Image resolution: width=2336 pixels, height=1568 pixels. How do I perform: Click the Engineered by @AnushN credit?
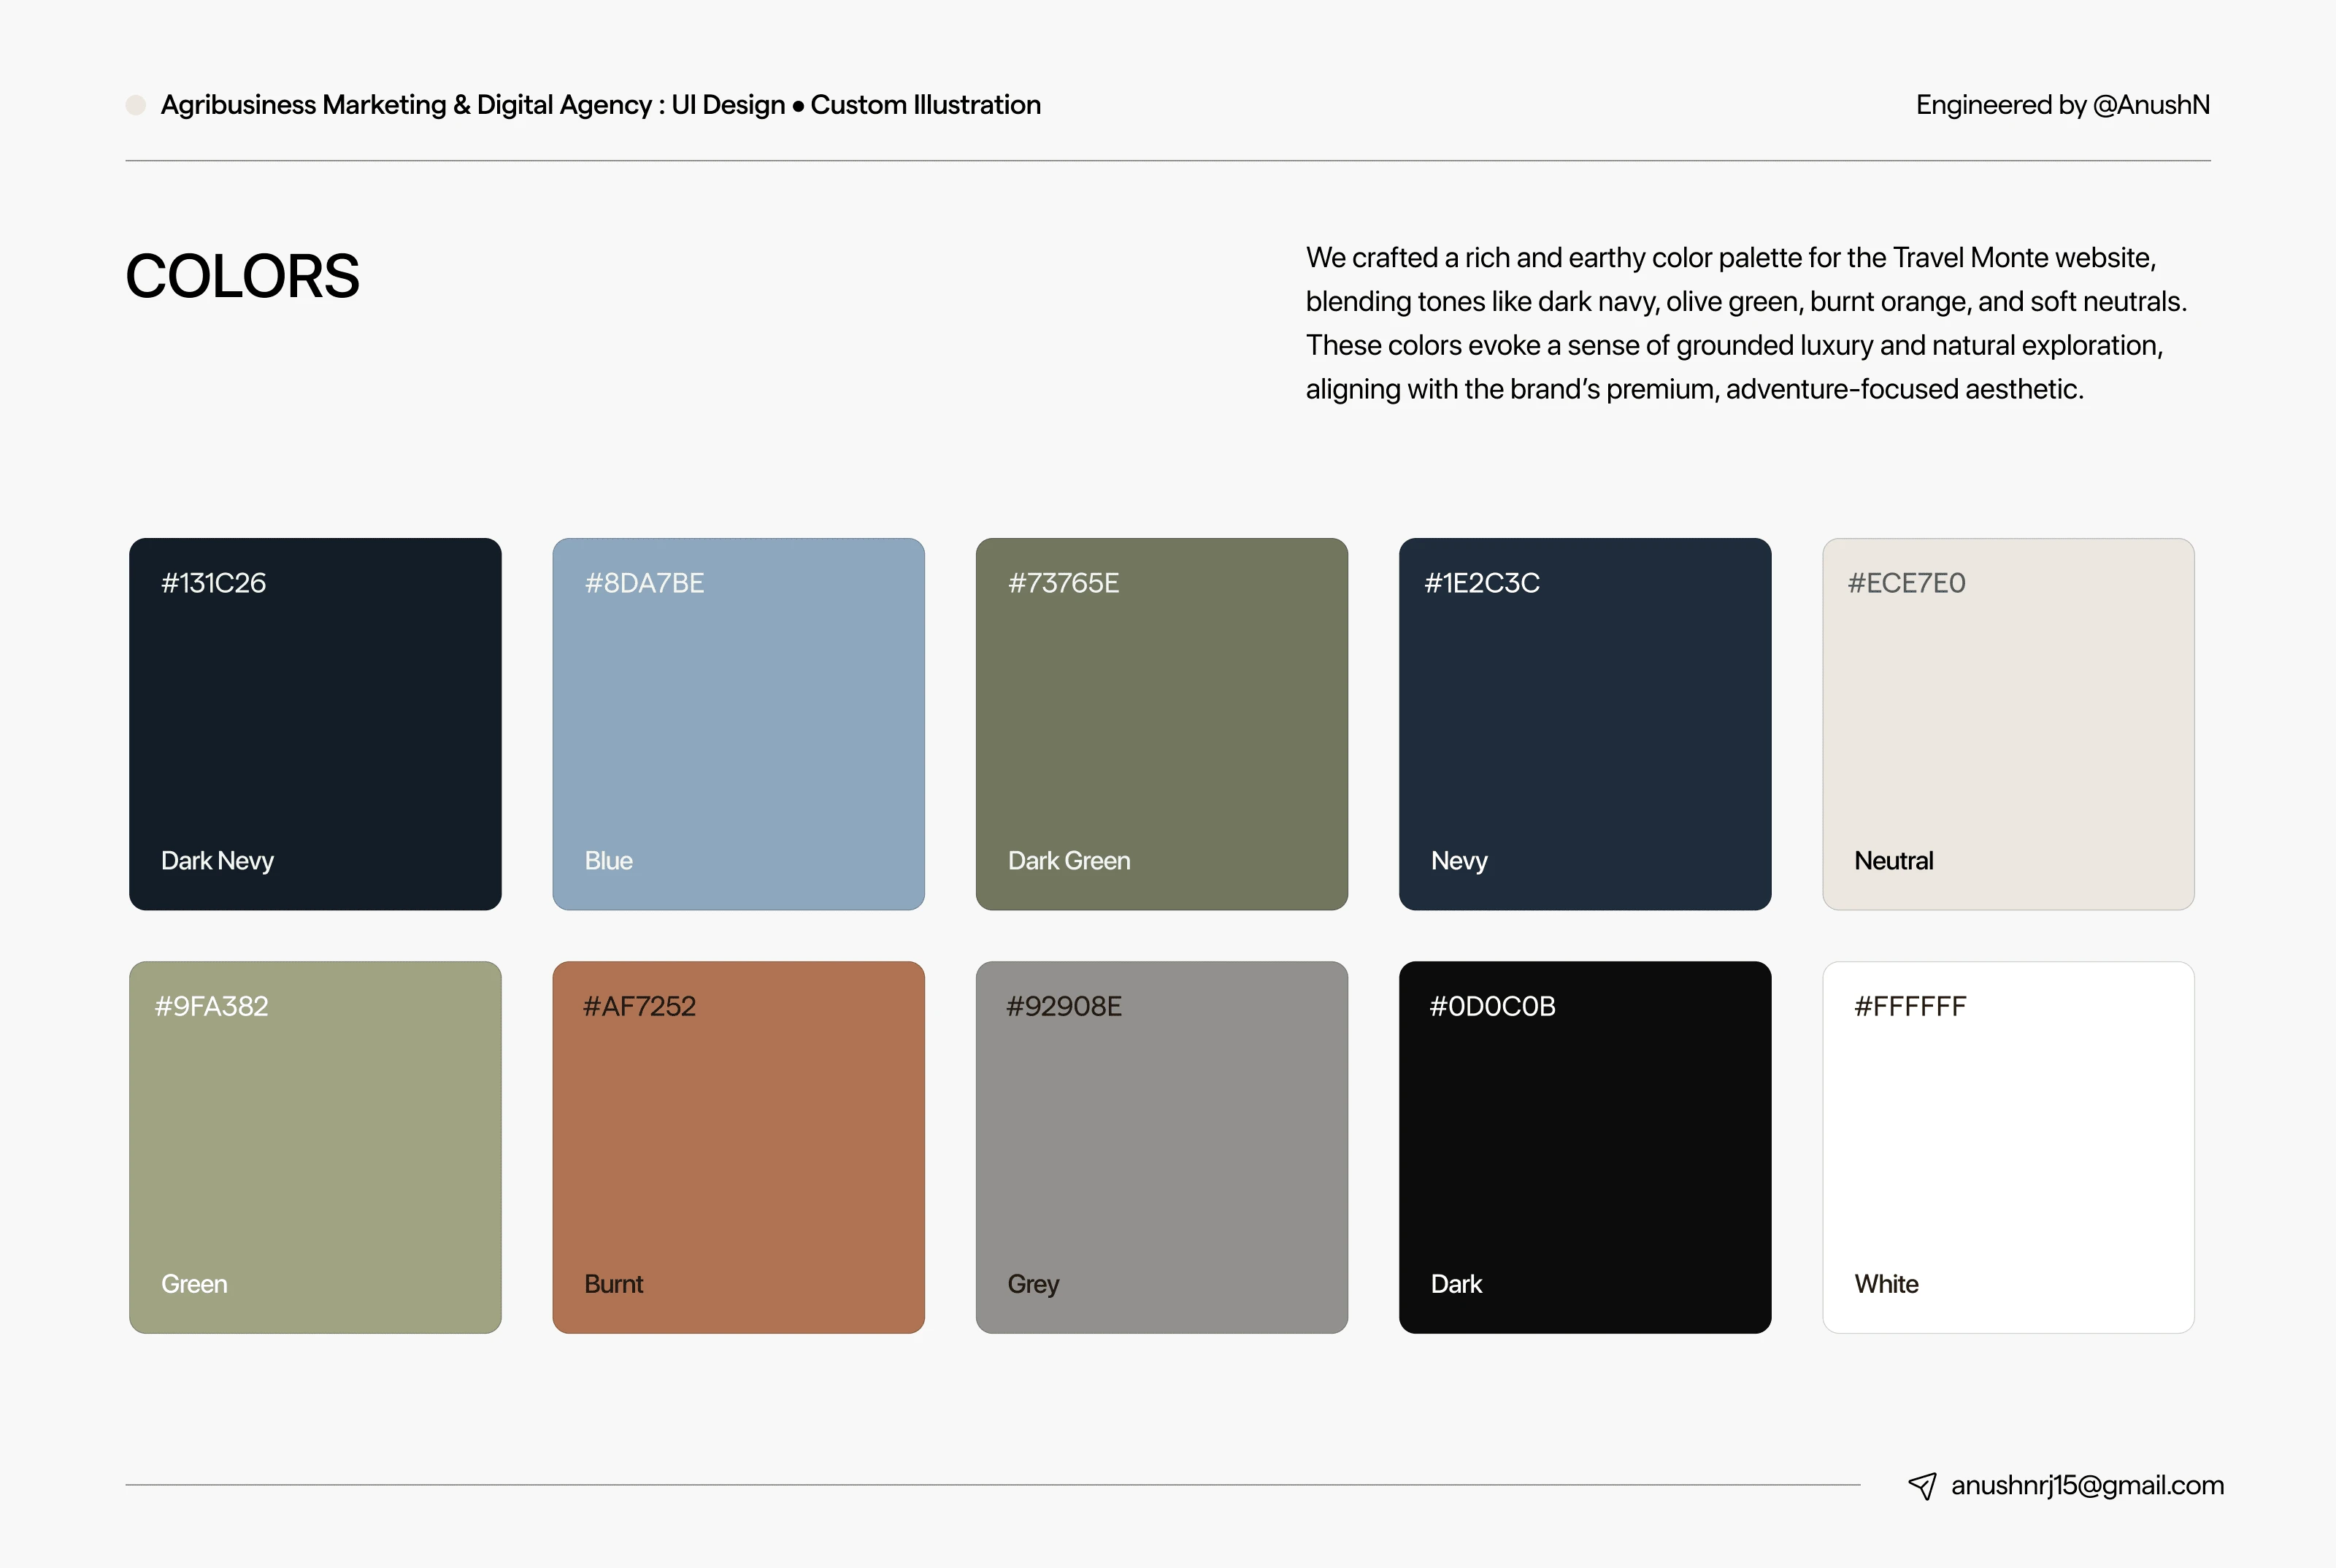point(2062,105)
